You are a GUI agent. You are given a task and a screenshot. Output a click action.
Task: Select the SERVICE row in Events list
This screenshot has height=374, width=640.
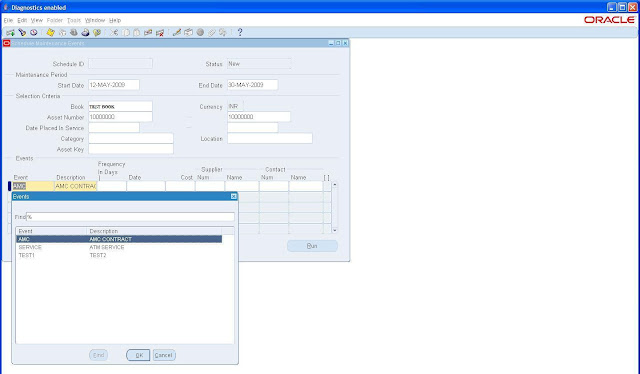[x=119, y=247]
